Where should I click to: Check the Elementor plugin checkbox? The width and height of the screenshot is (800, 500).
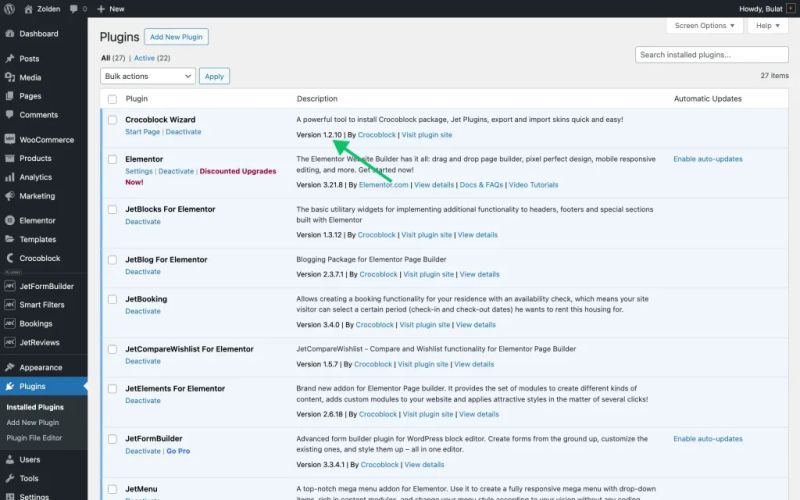pos(112,160)
